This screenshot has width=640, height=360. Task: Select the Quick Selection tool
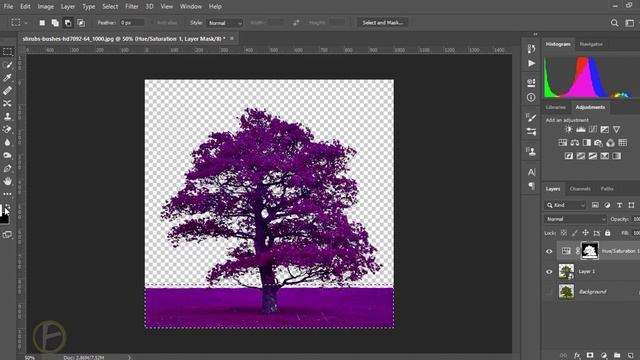pos(7,65)
